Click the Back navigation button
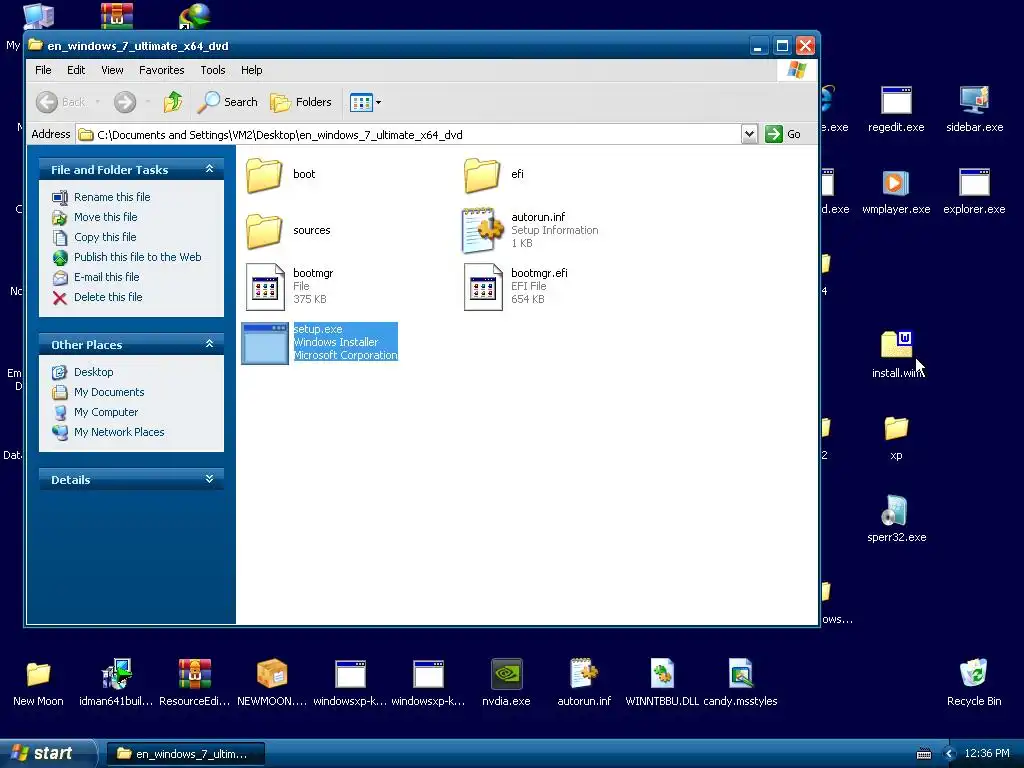The width and height of the screenshot is (1024, 768). point(61,102)
